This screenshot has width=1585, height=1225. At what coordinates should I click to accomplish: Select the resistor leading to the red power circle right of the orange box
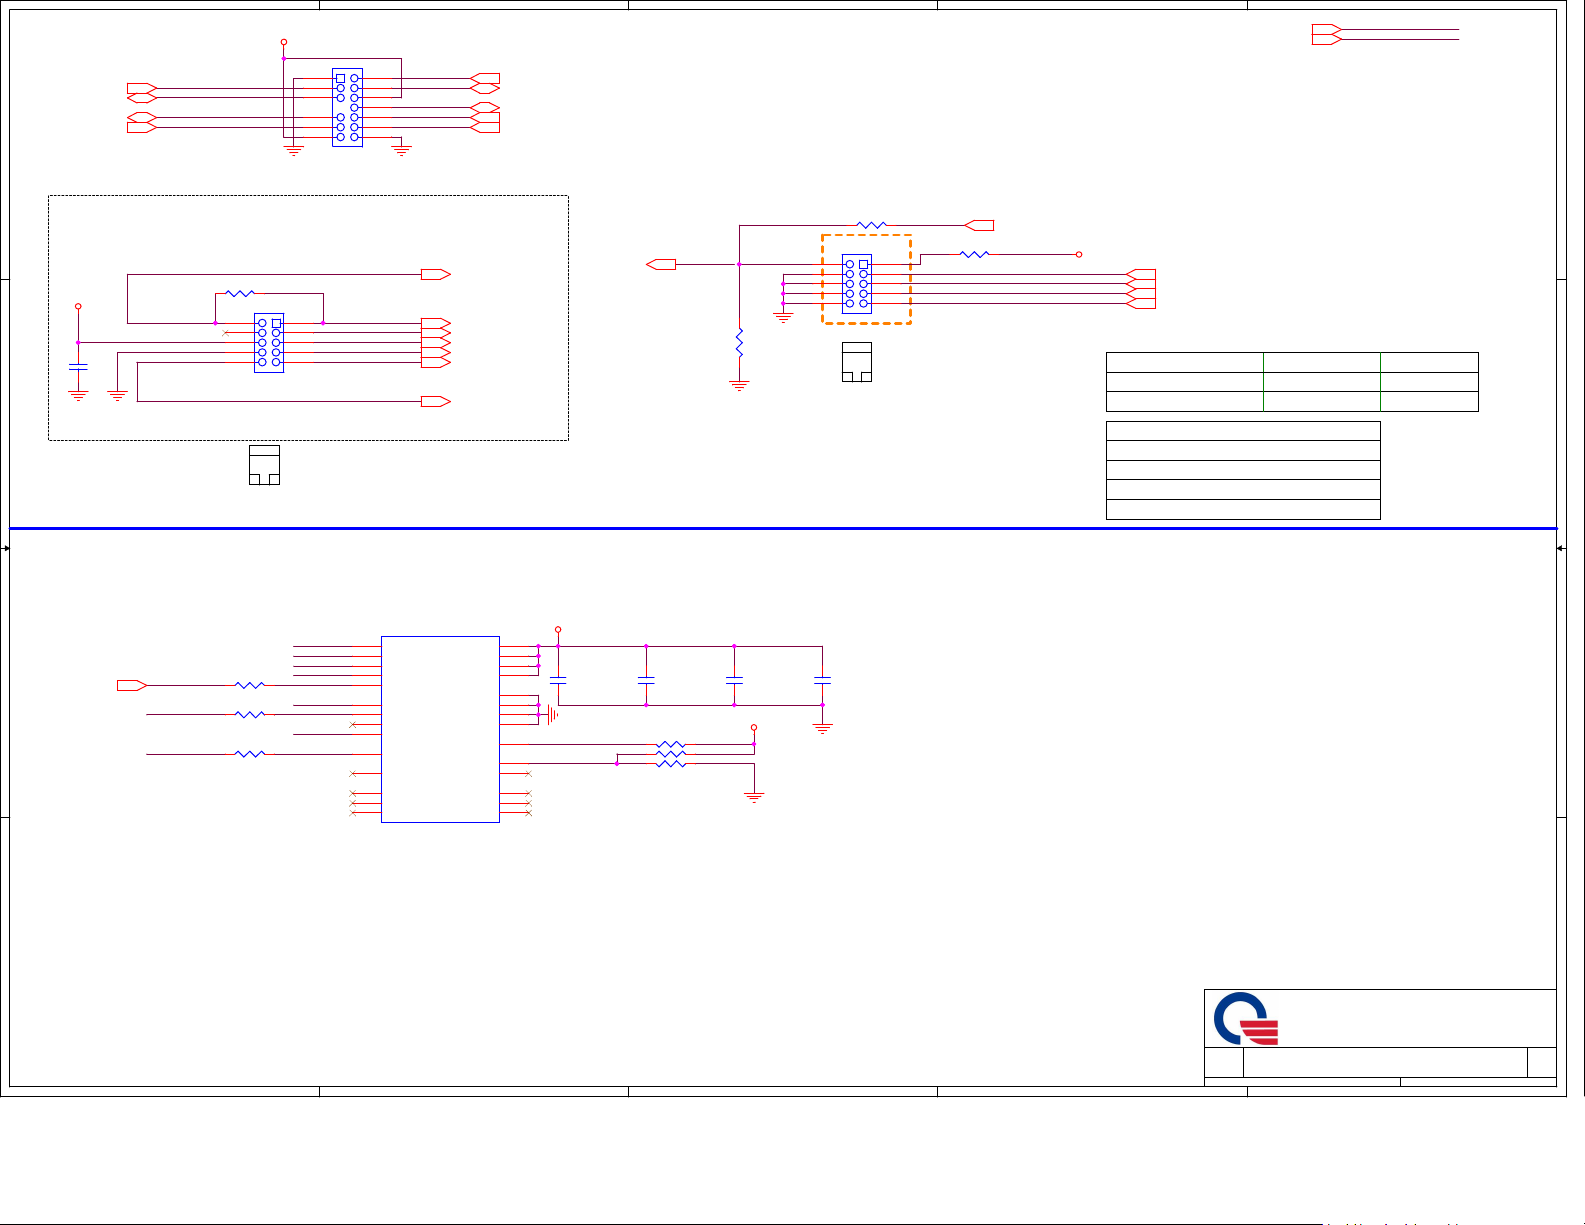click(x=974, y=254)
